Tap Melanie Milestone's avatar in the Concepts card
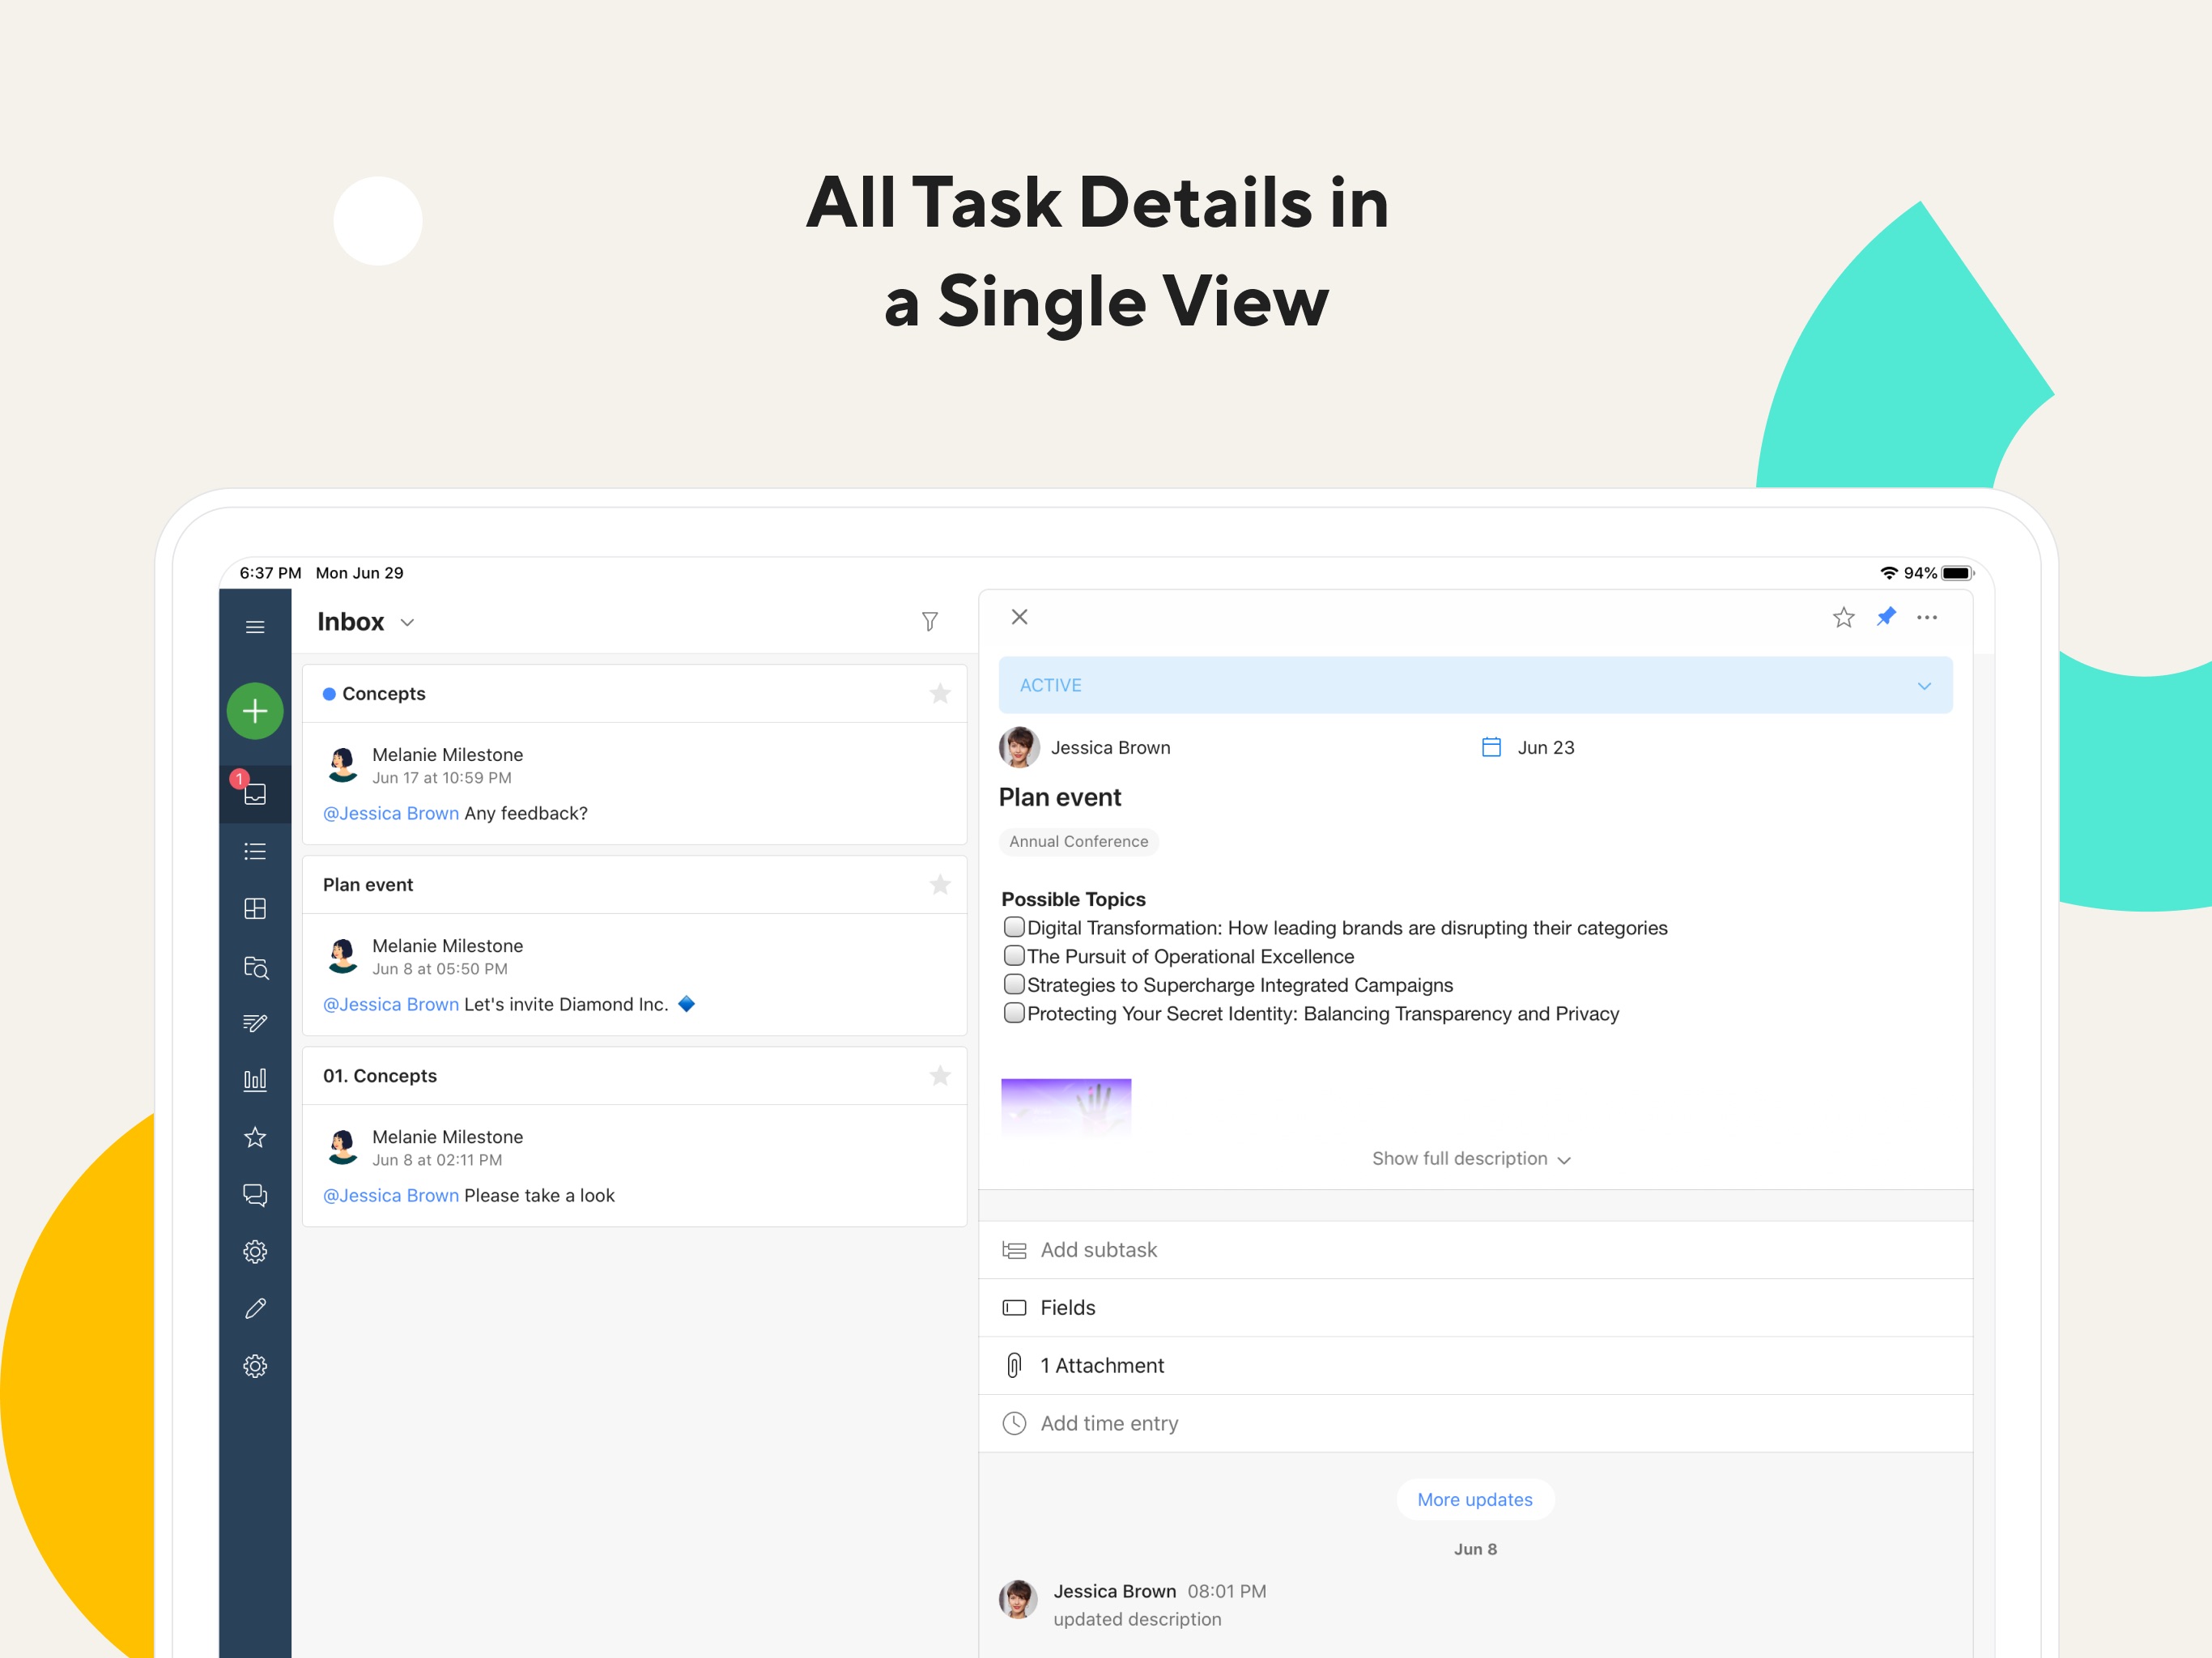 [343, 765]
